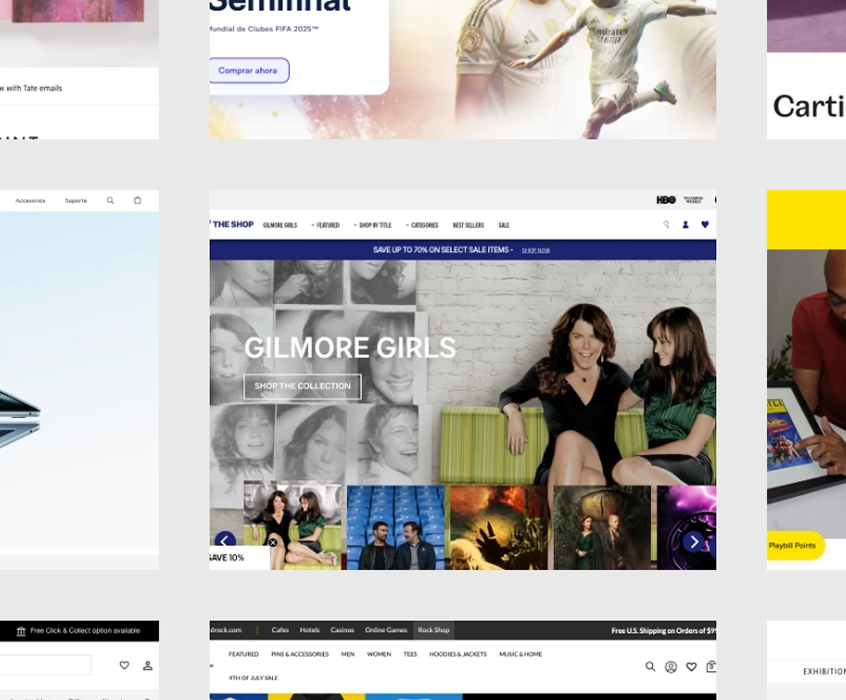Click the Shop The Collection button
This screenshot has width=846, height=700.
302,386
